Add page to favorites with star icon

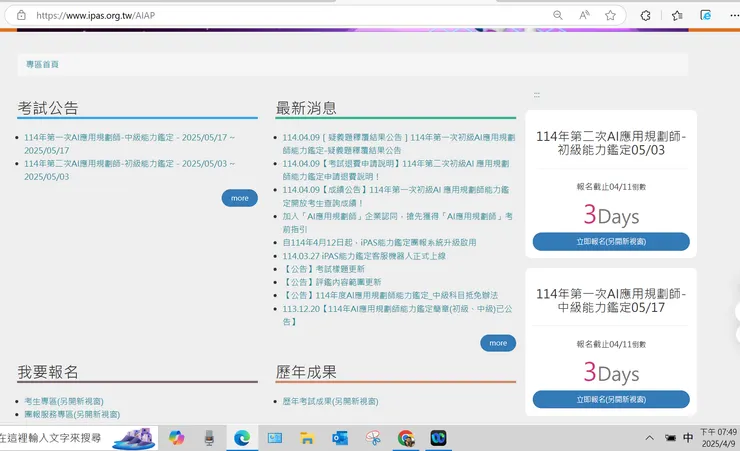click(610, 15)
